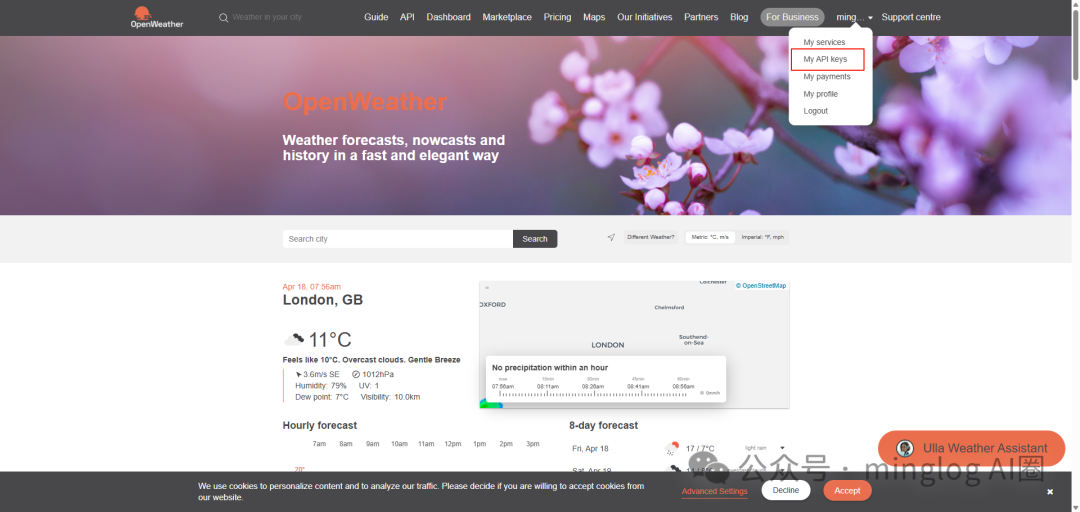Click the Ulla Weather Assistant avatar icon
The width and height of the screenshot is (1080, 512).
click(x=905, y=448)
